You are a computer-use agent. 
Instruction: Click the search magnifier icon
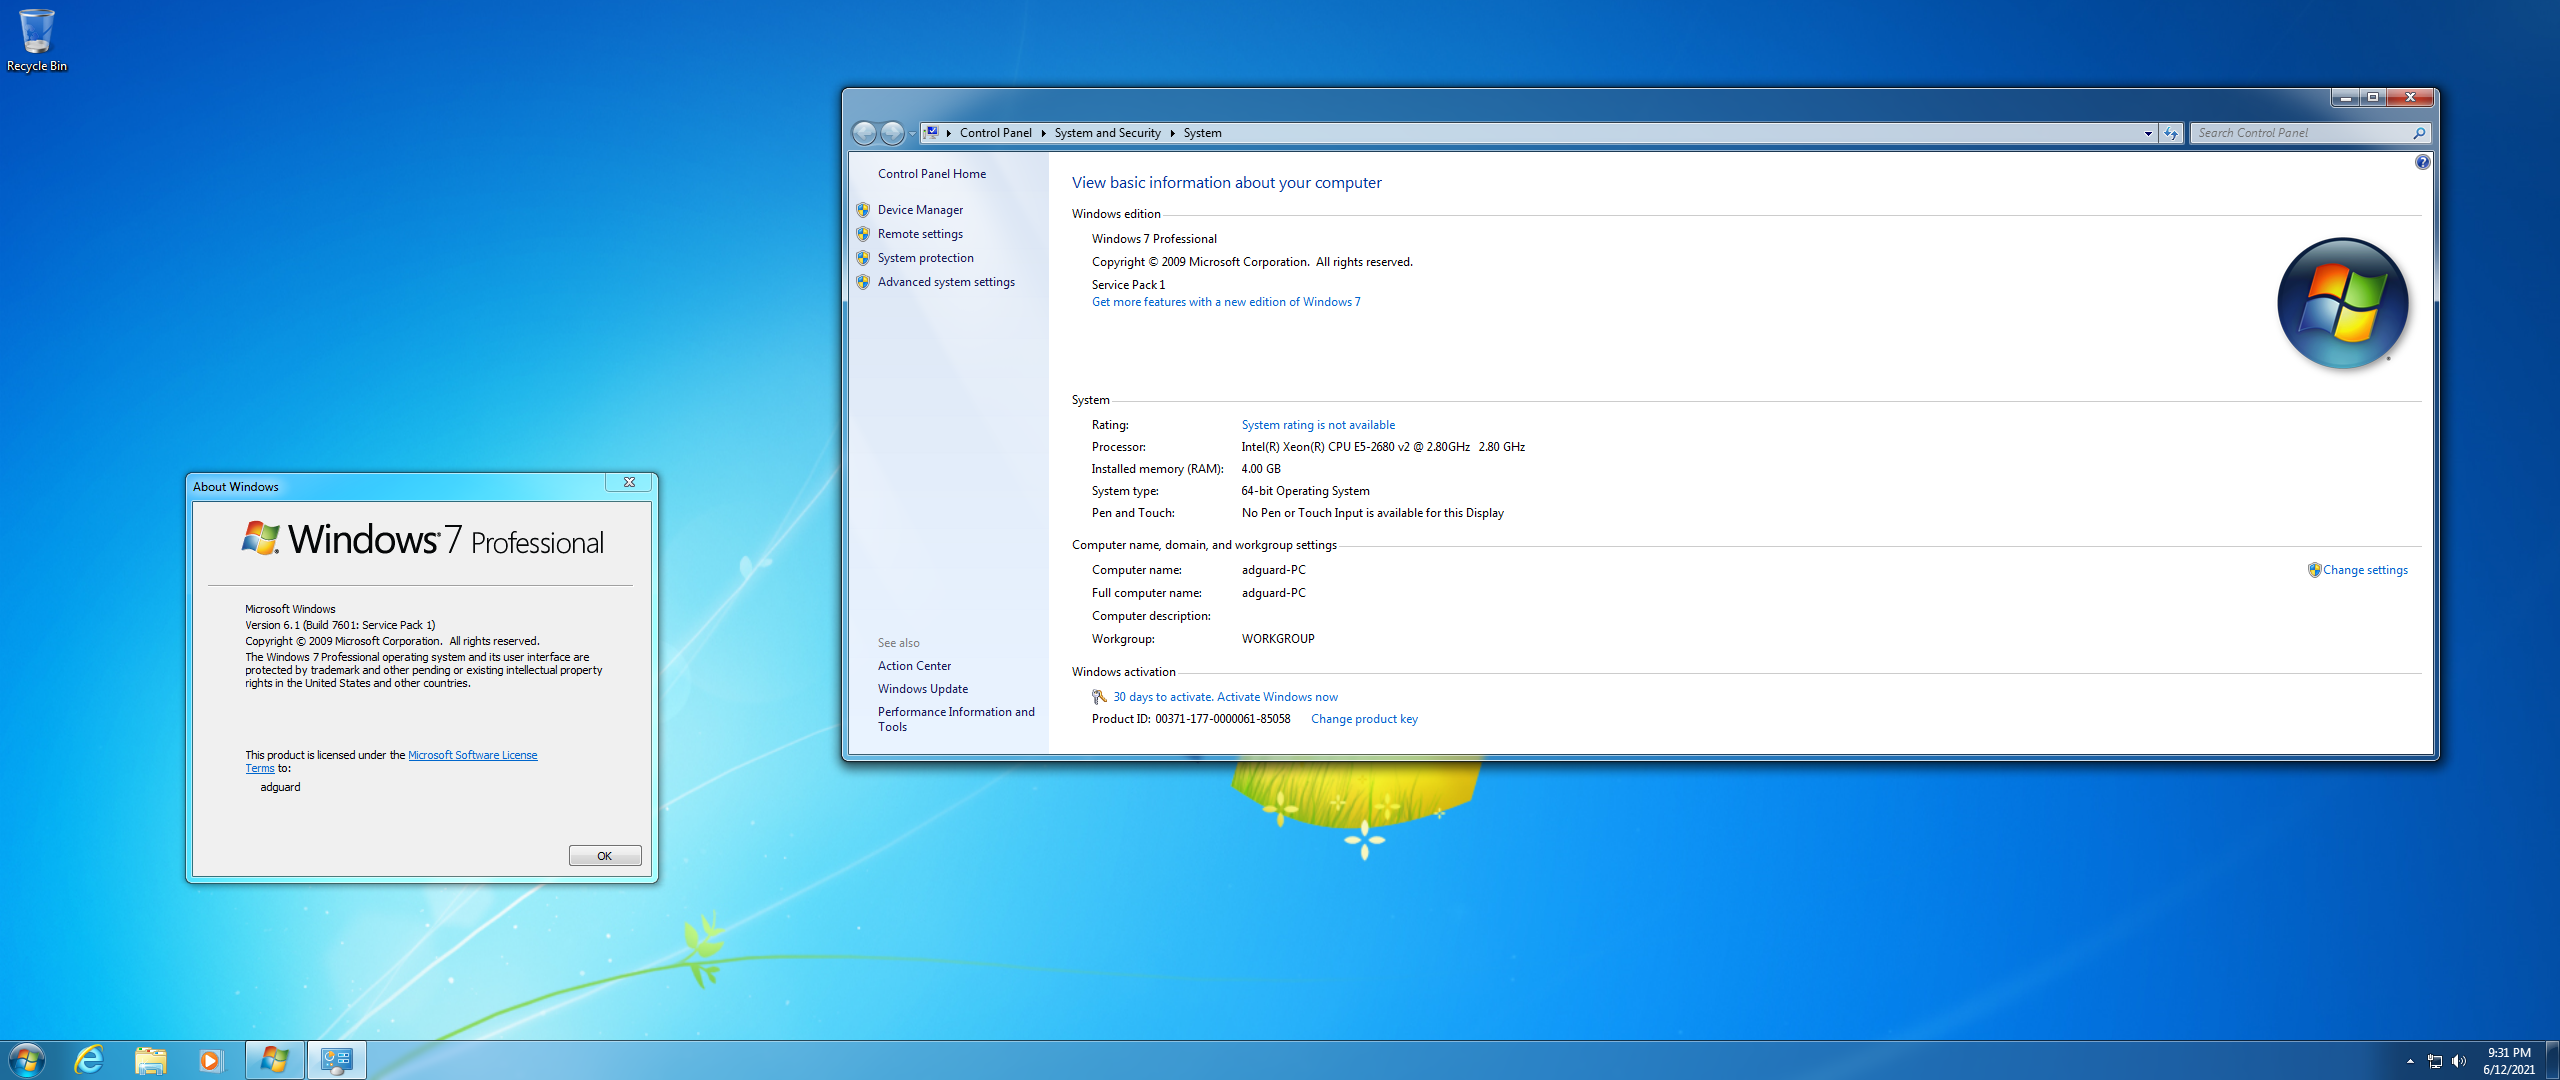click(x=2419, y=133)
